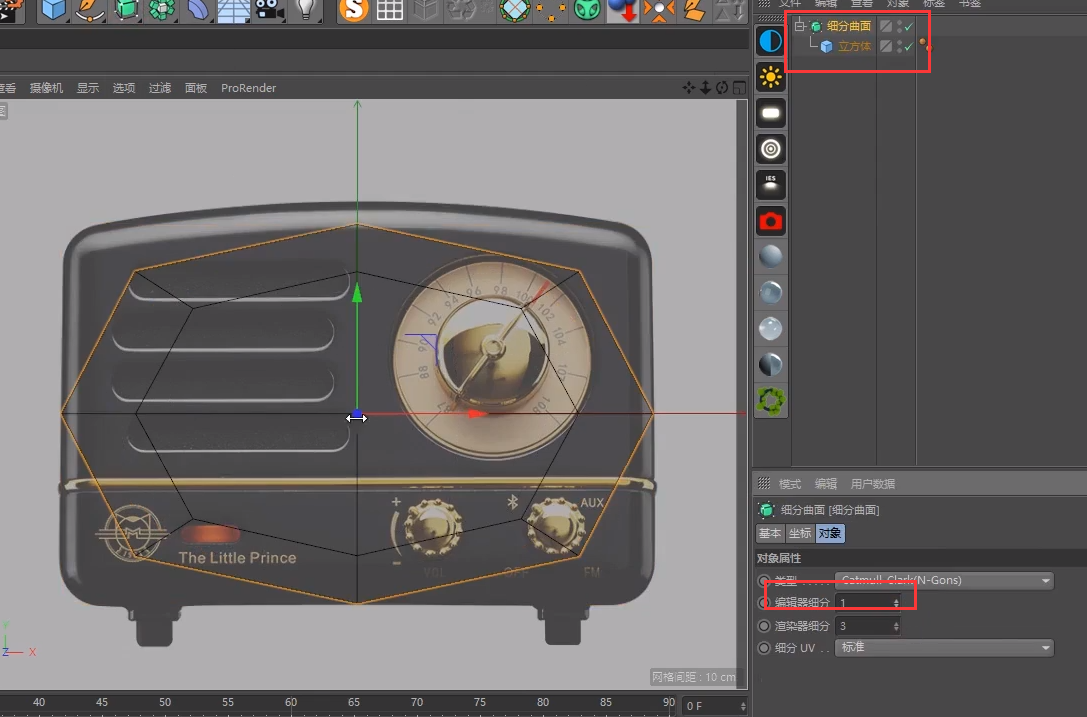Select the 立方体 object in hierarchy
This screenshot has width=1087, height=717.
(x=854, y=47)
